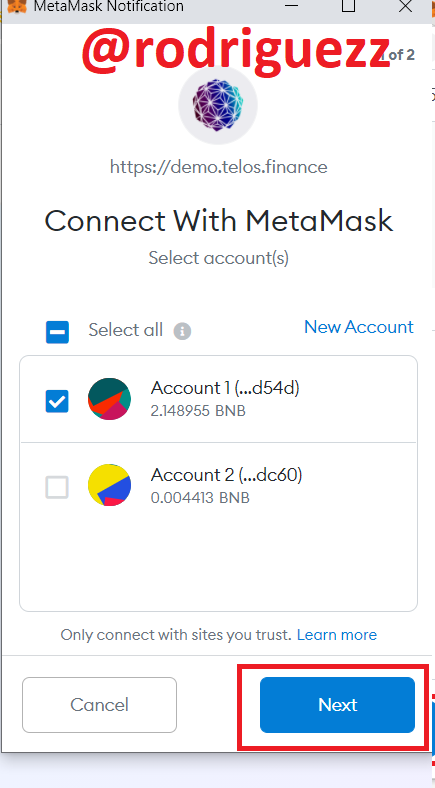The height and width of the screenshot is (788, 435).
Task: Click the https://demo.telos.finance site URL
Action: point(219,167)
